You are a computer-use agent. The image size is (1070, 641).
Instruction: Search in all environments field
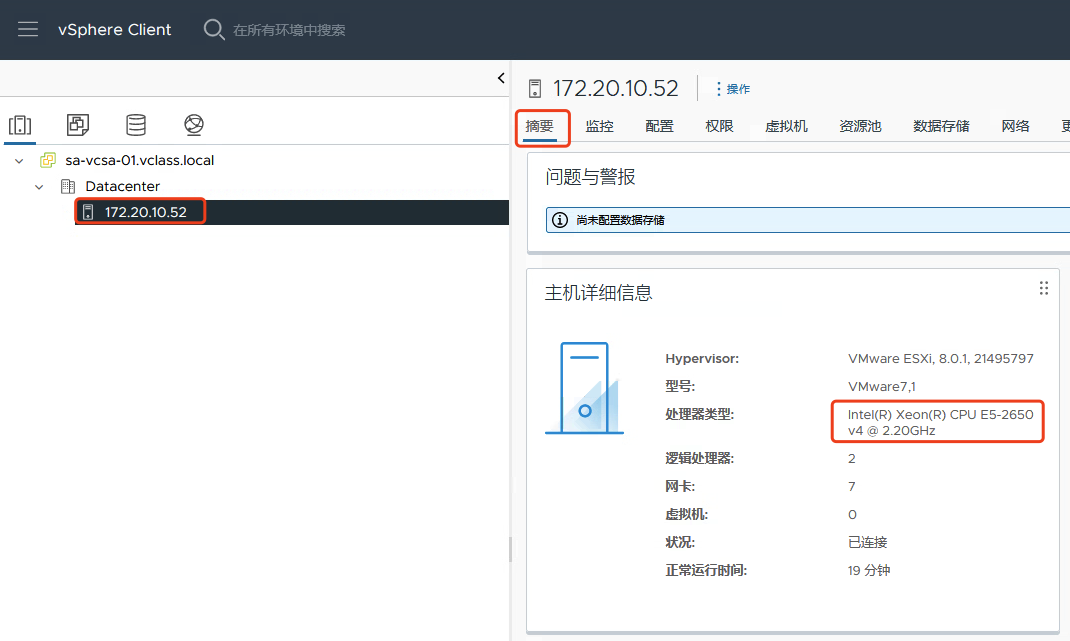pos(289,30)
